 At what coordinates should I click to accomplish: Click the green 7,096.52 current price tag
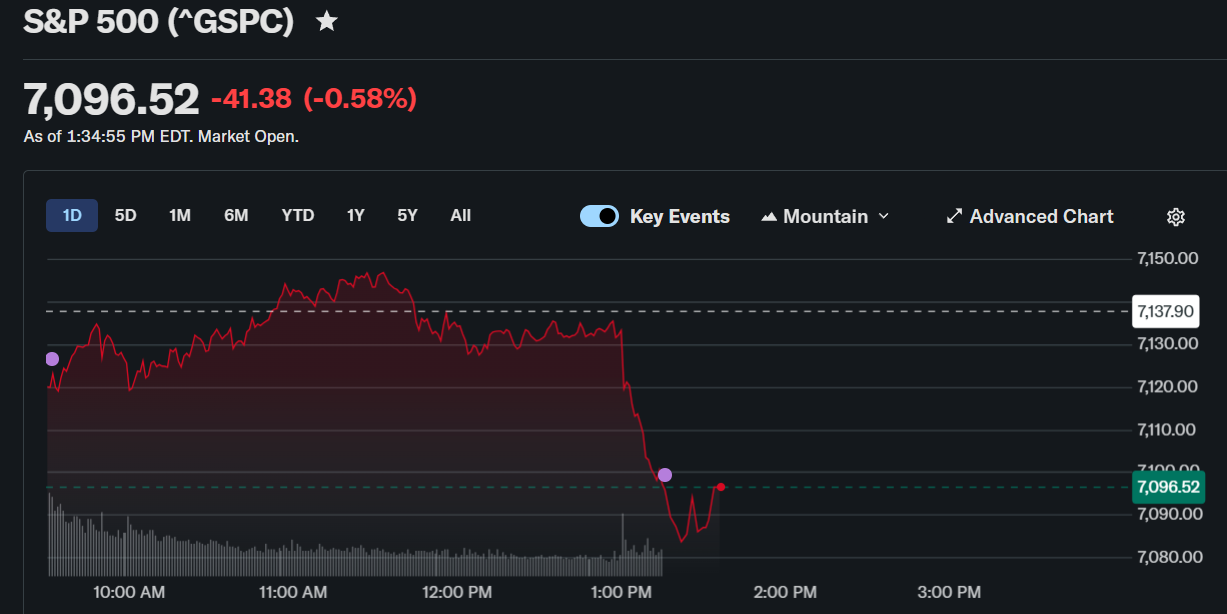pyautogui.click(x=1168, y=487)
